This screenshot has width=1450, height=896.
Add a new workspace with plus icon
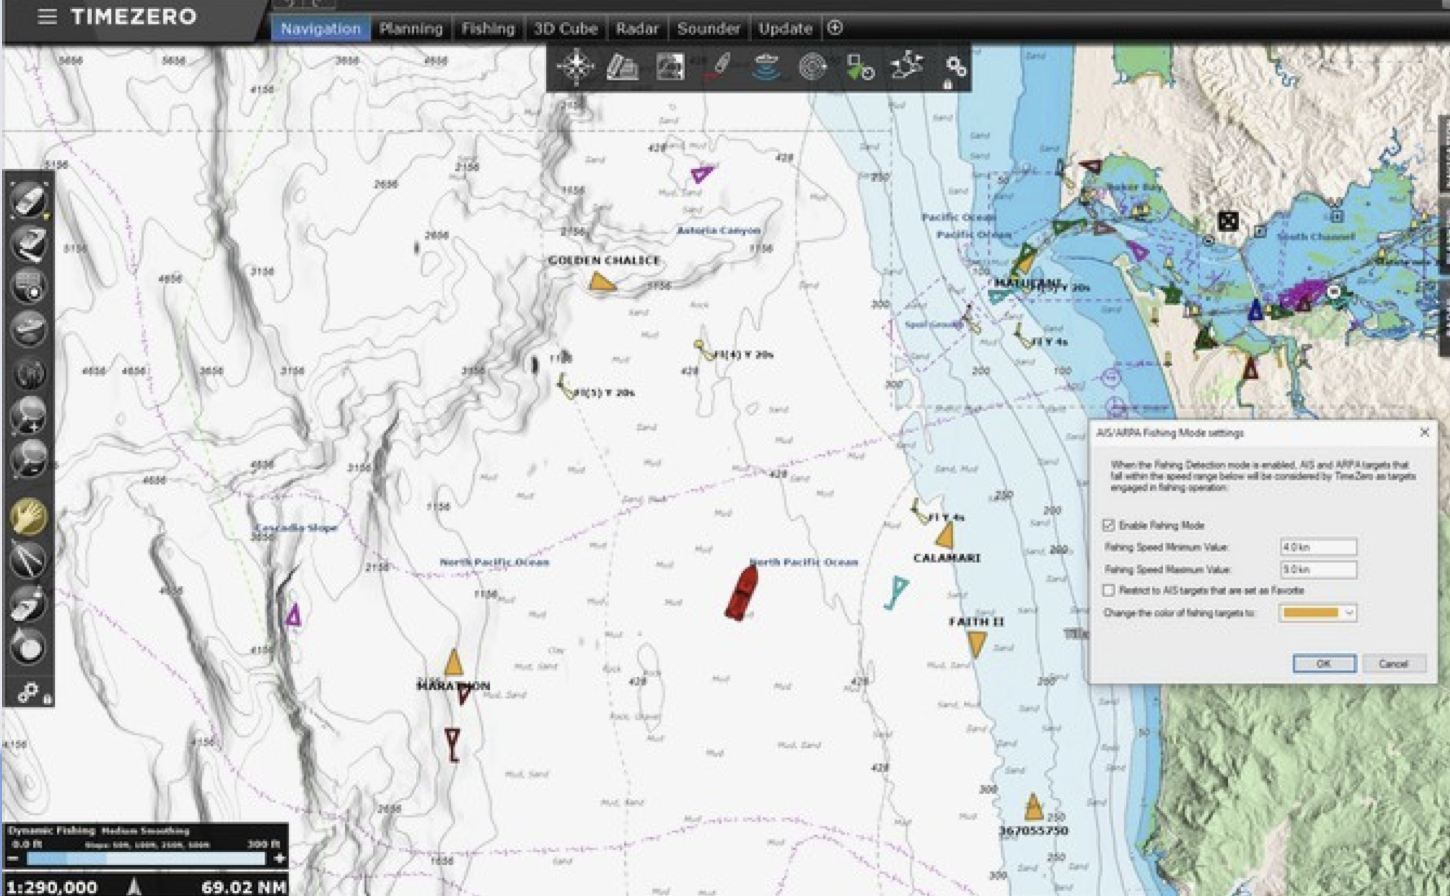tap(835, 28)
